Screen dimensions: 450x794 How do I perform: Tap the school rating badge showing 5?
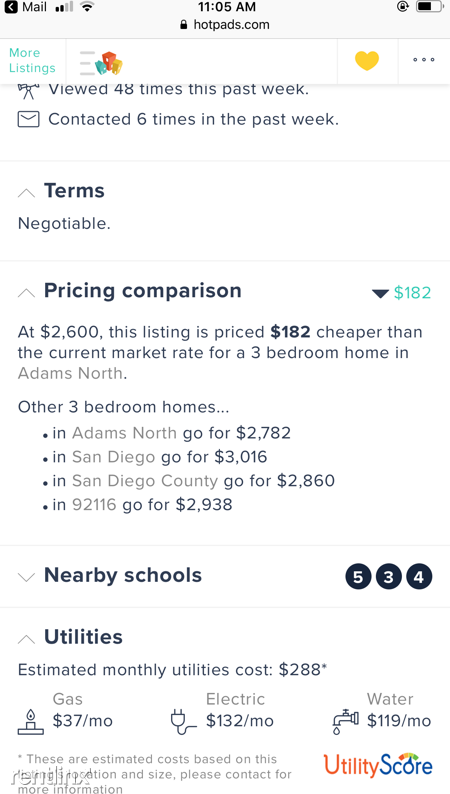point(358,577)
